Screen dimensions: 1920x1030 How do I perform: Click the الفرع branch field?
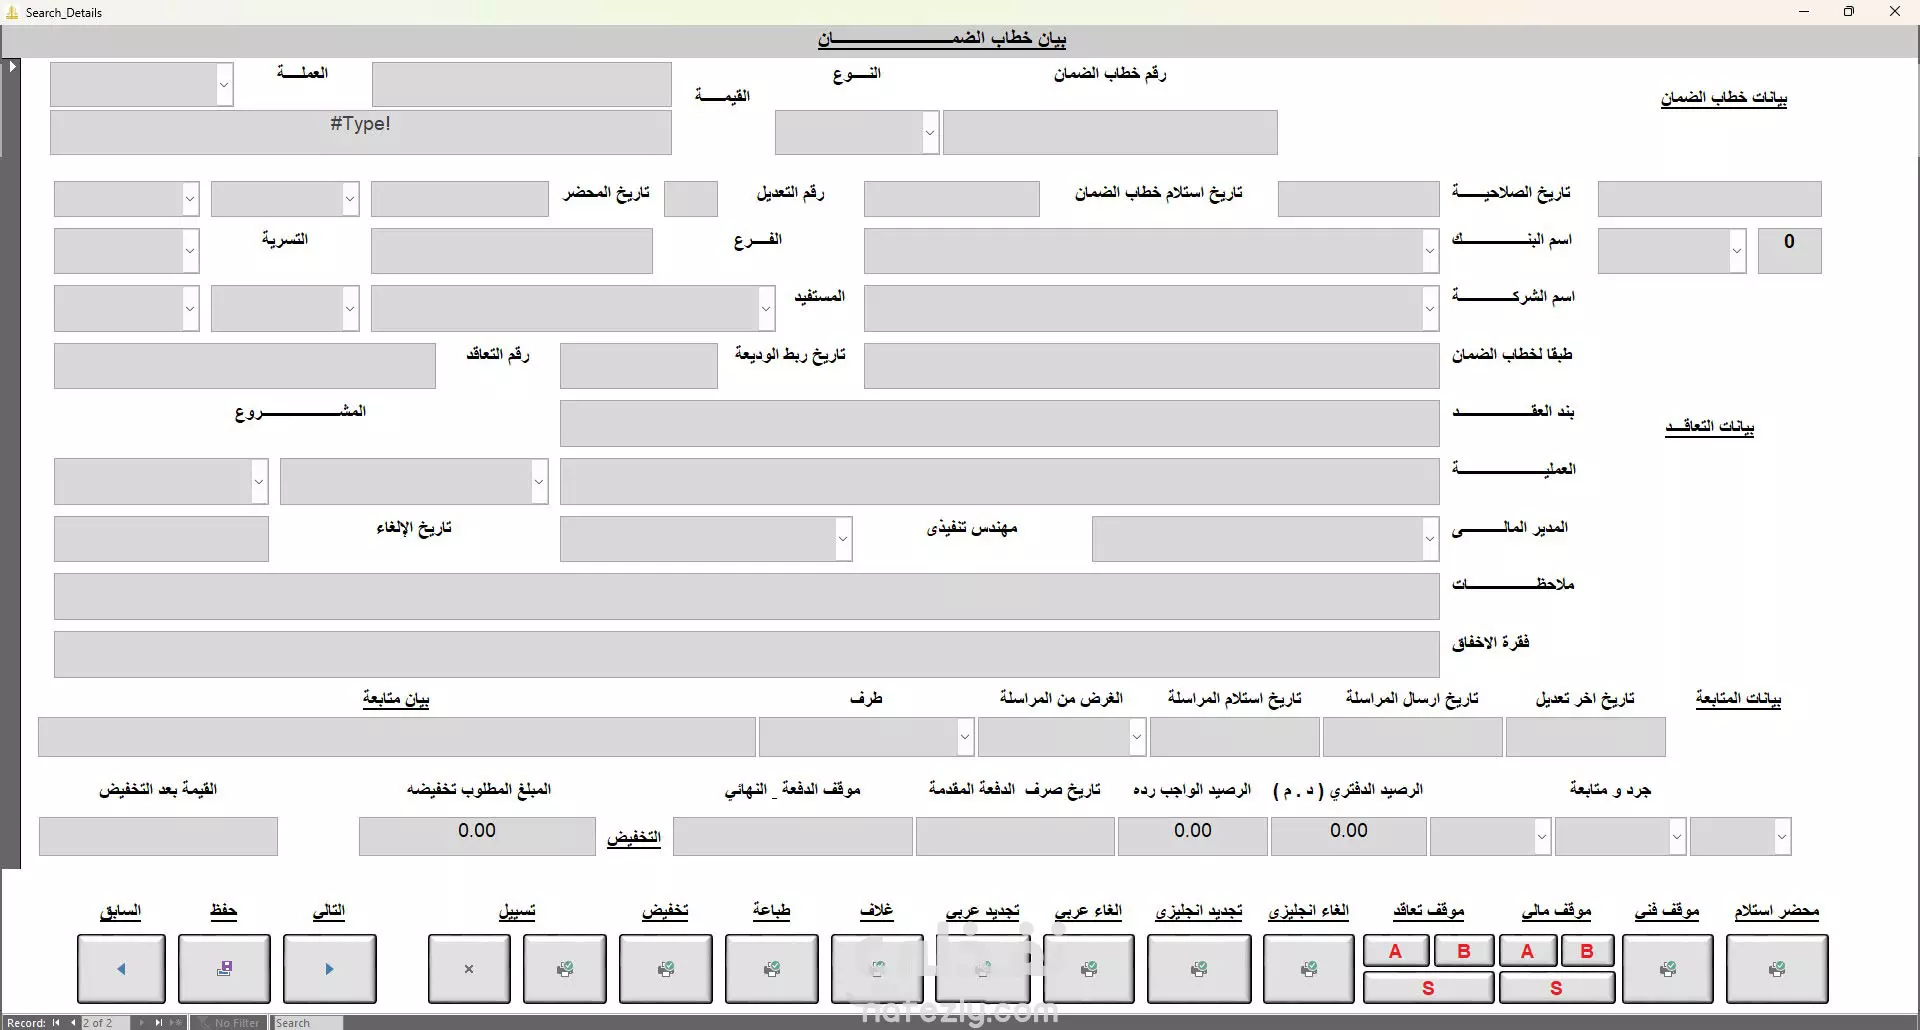point(511,251)
